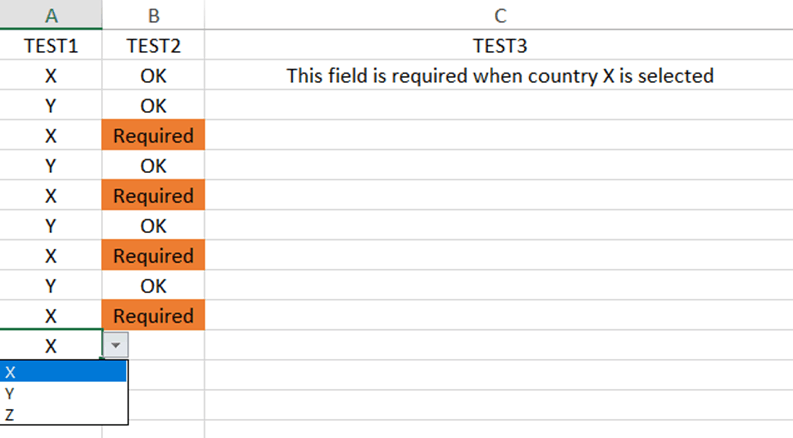Click the first Y cell under TEST1
793x438 pixels.
click(51, 105)
